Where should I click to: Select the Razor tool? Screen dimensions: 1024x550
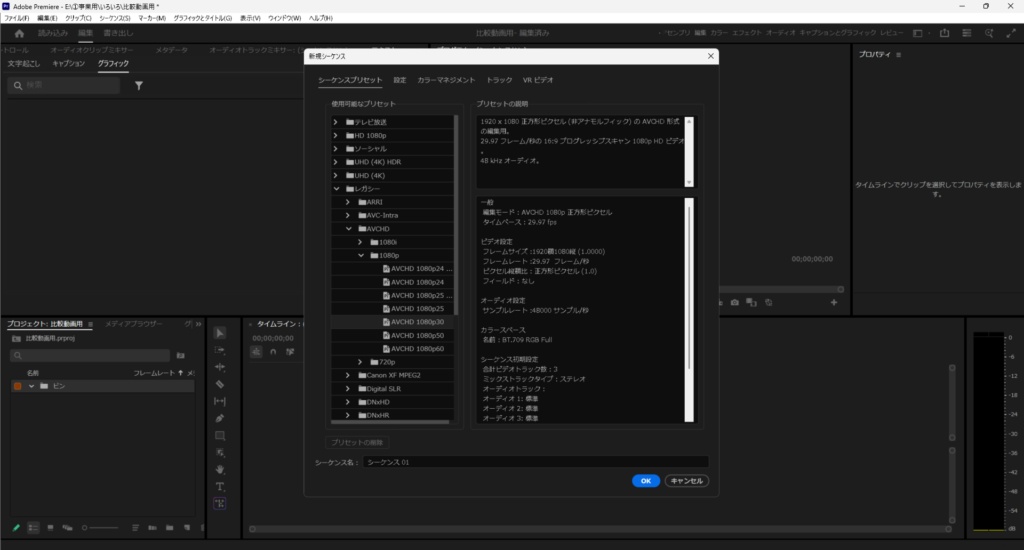pyautogui.click(x=220, y=384)
